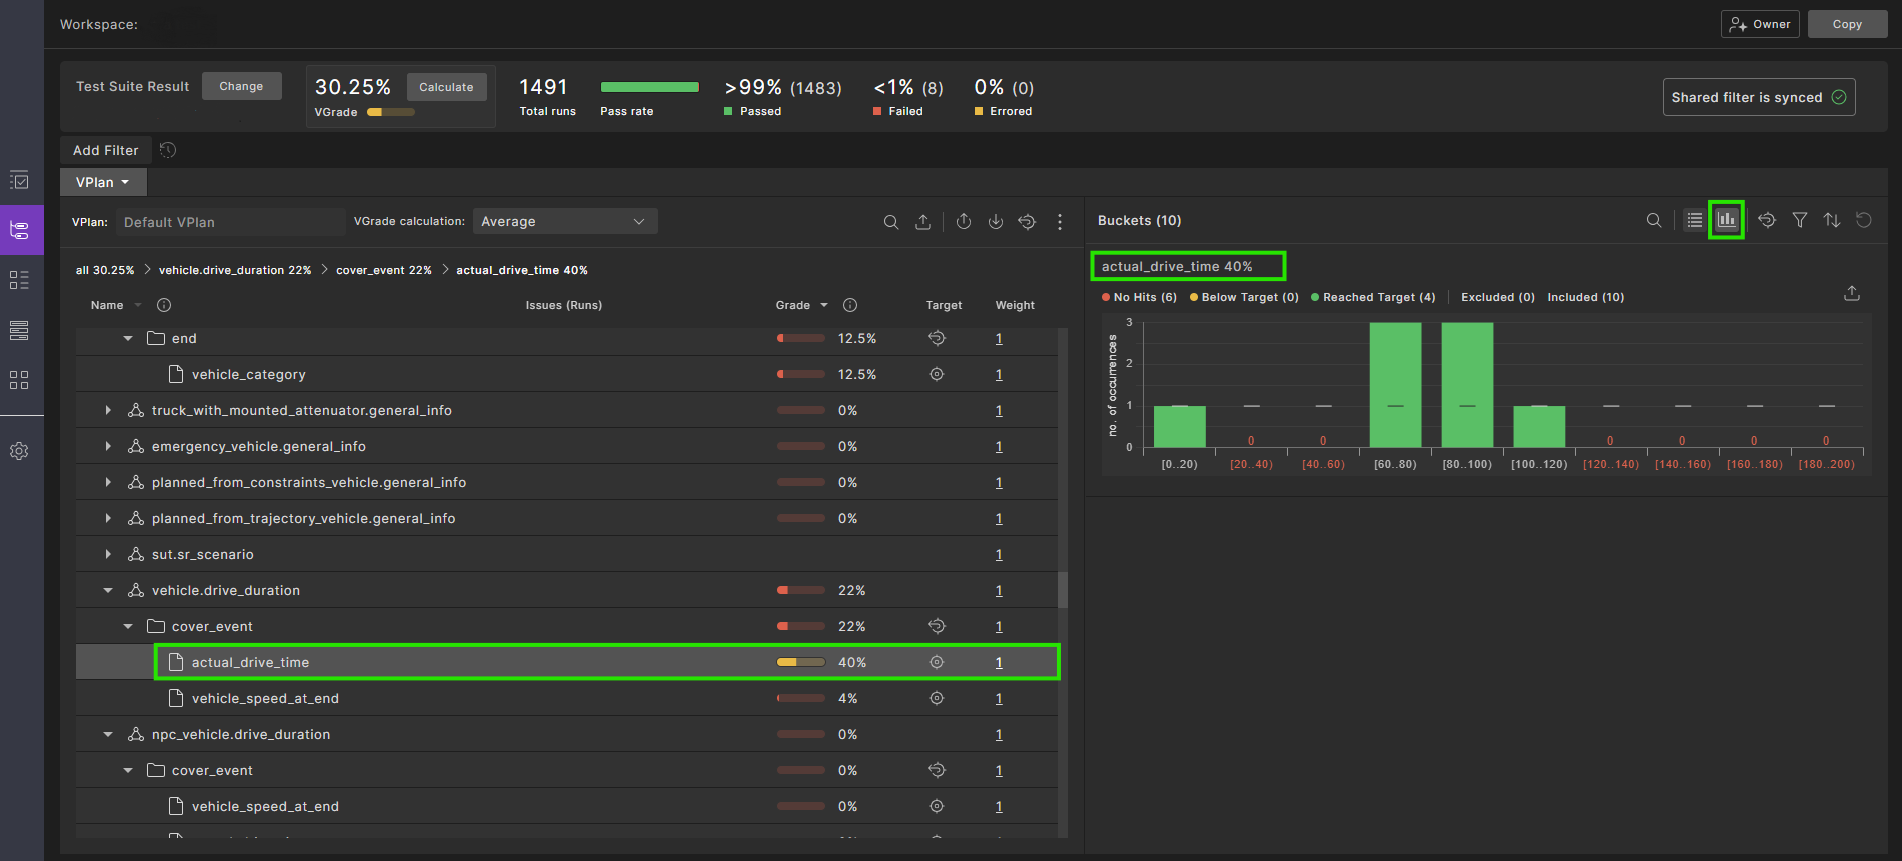Click the Add Filter button
The width and height of the screenshot is (1902, 861).
point(105,150)
